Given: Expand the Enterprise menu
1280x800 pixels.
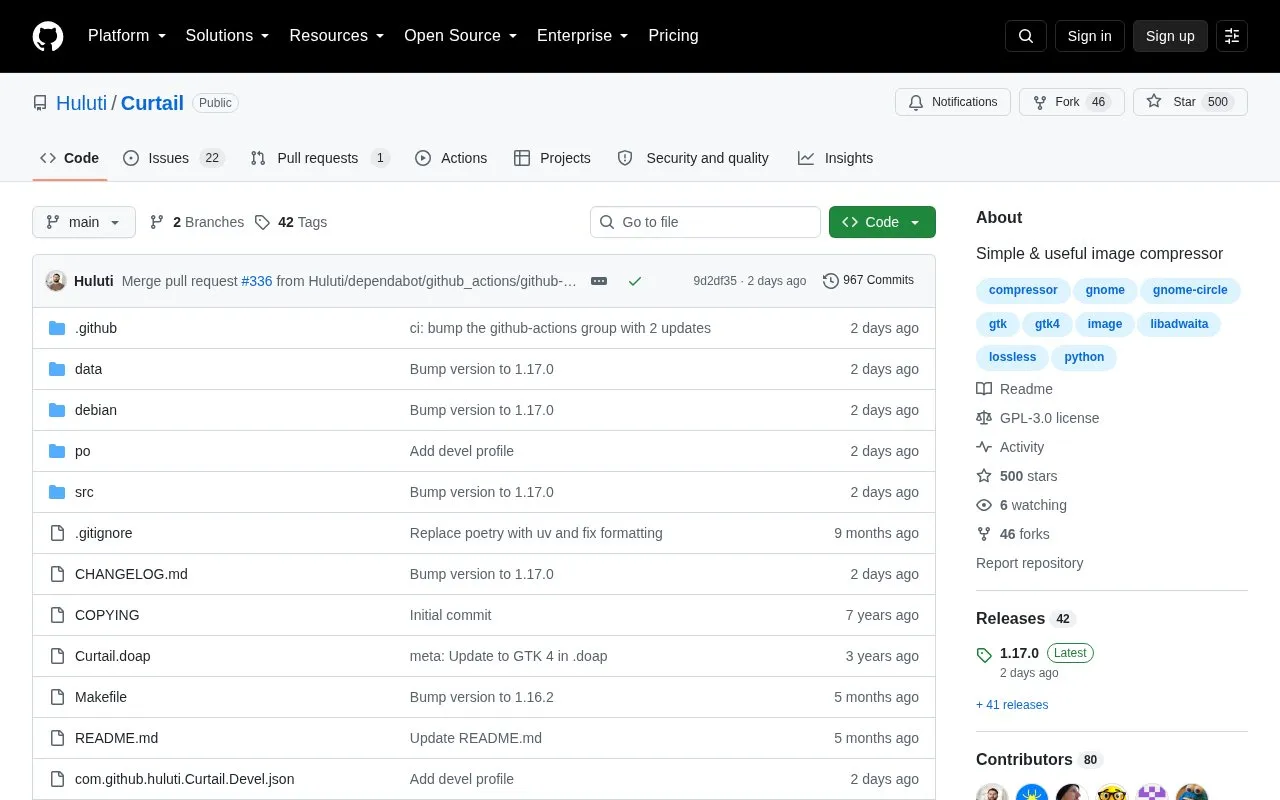Looking at the screenshot, I should click(x=582, y=36).
